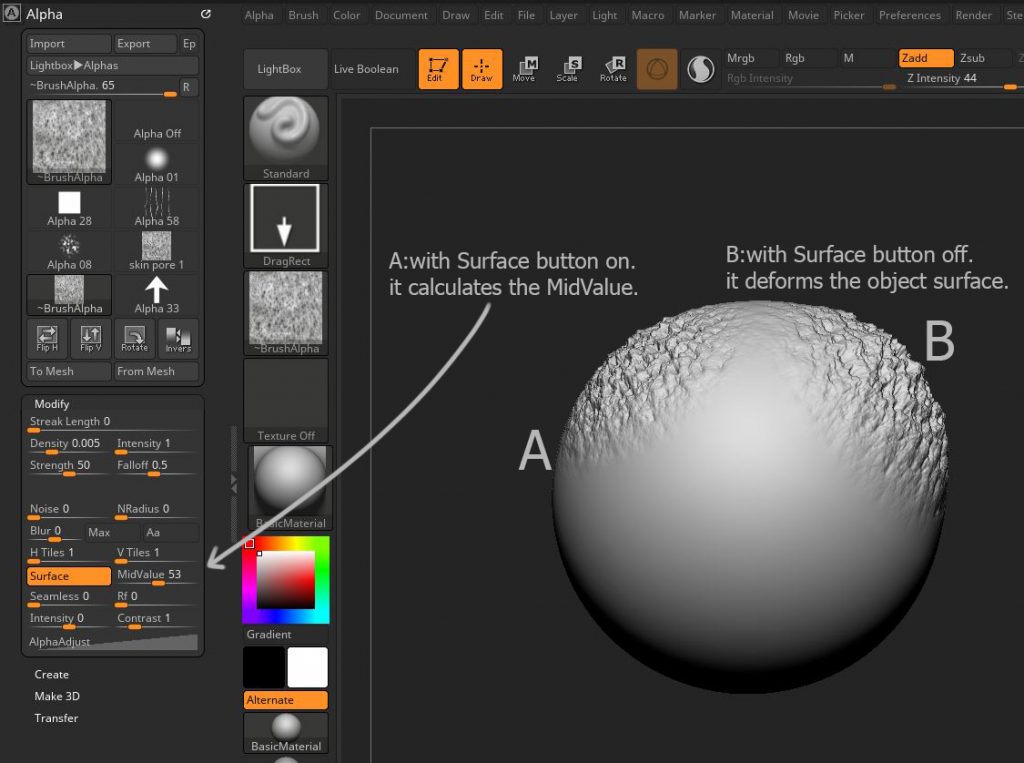Click the Flip H alpha icon
Image resolution: width=1024 pixels, height=763 pixels.
tap(47, 338)
